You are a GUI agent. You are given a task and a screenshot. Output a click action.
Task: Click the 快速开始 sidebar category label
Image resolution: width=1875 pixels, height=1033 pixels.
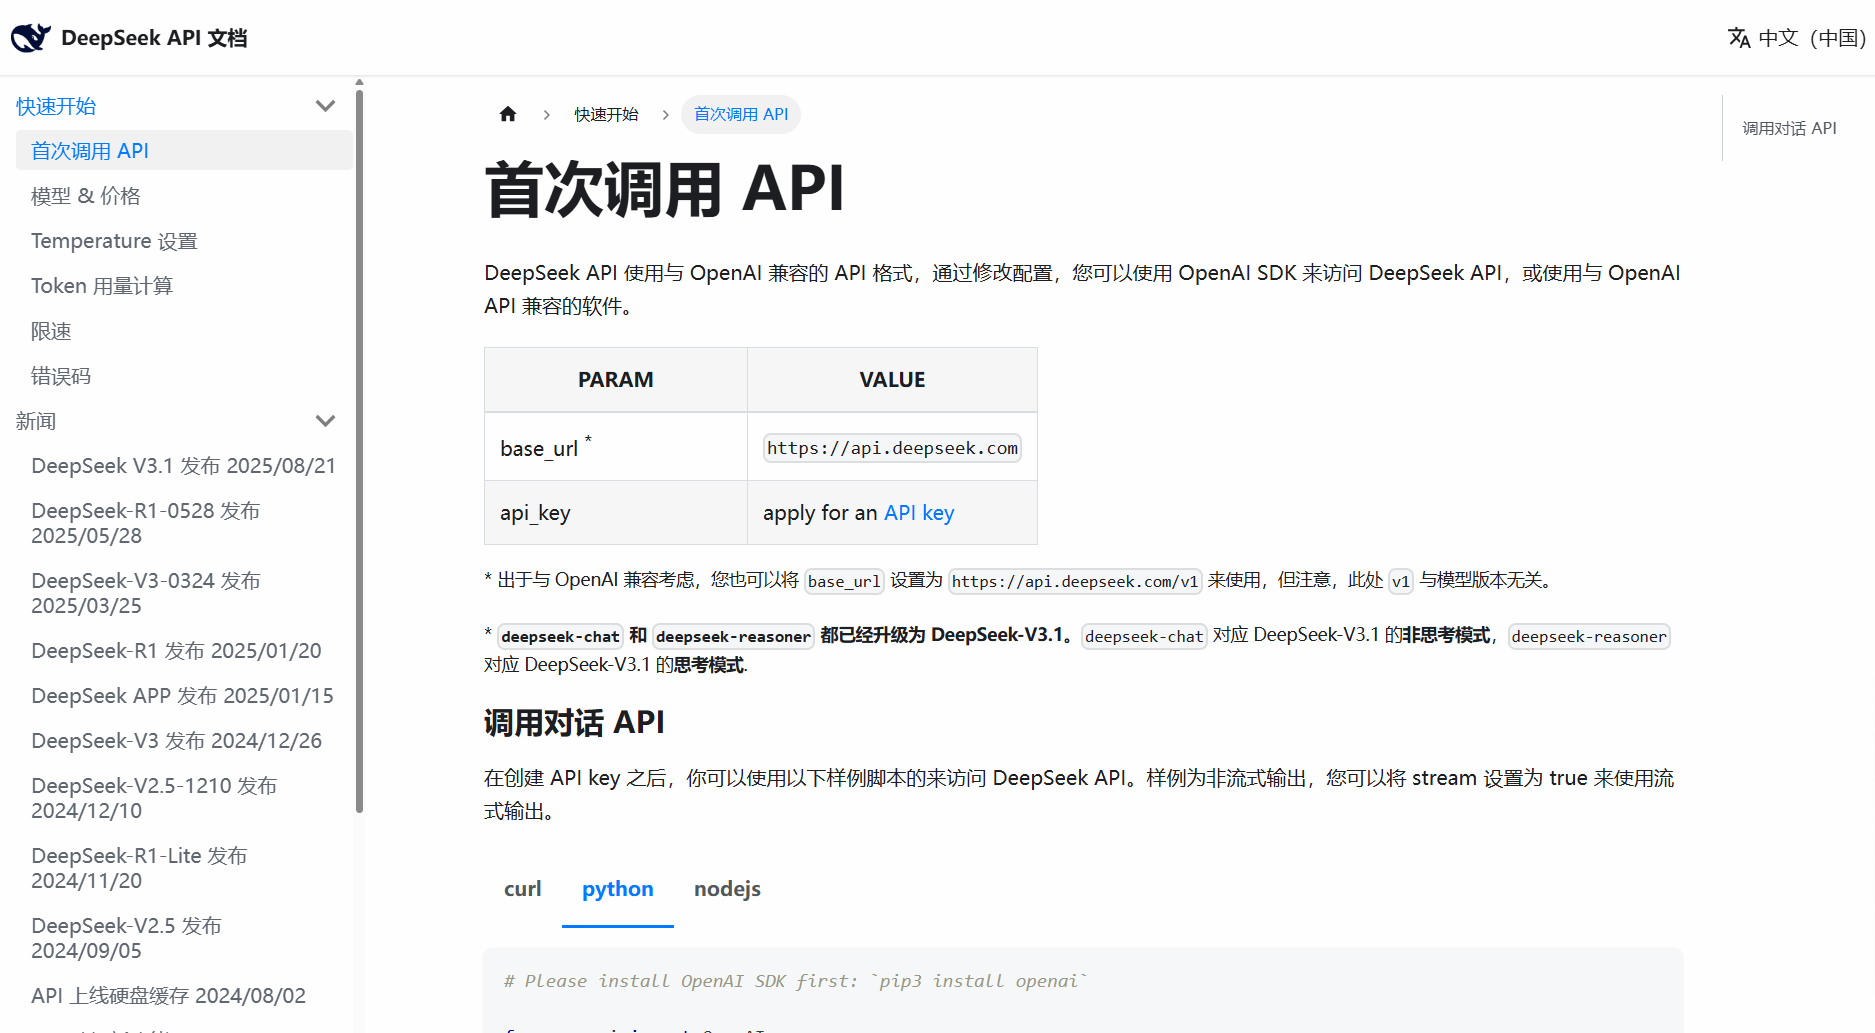click(x=56, y=106)
